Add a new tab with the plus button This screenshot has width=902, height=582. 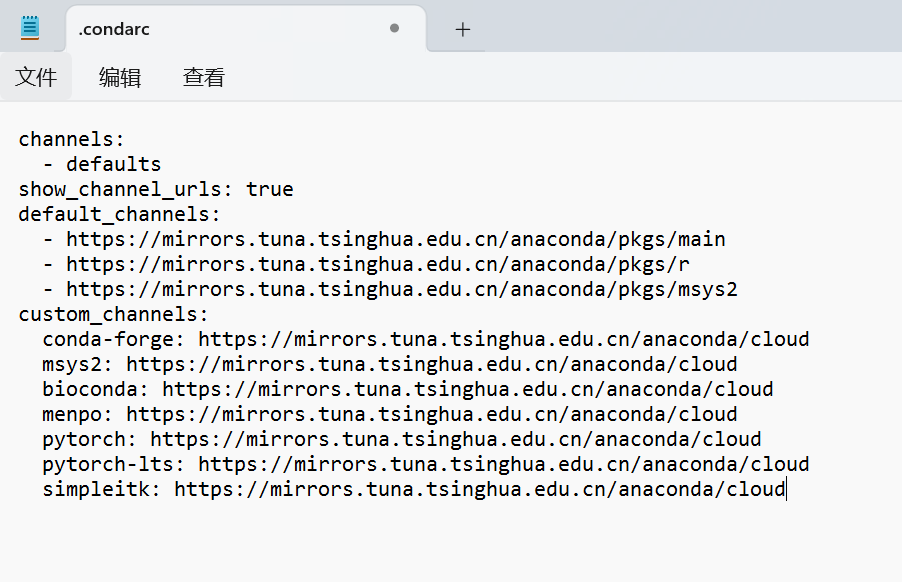coord(462,30)
